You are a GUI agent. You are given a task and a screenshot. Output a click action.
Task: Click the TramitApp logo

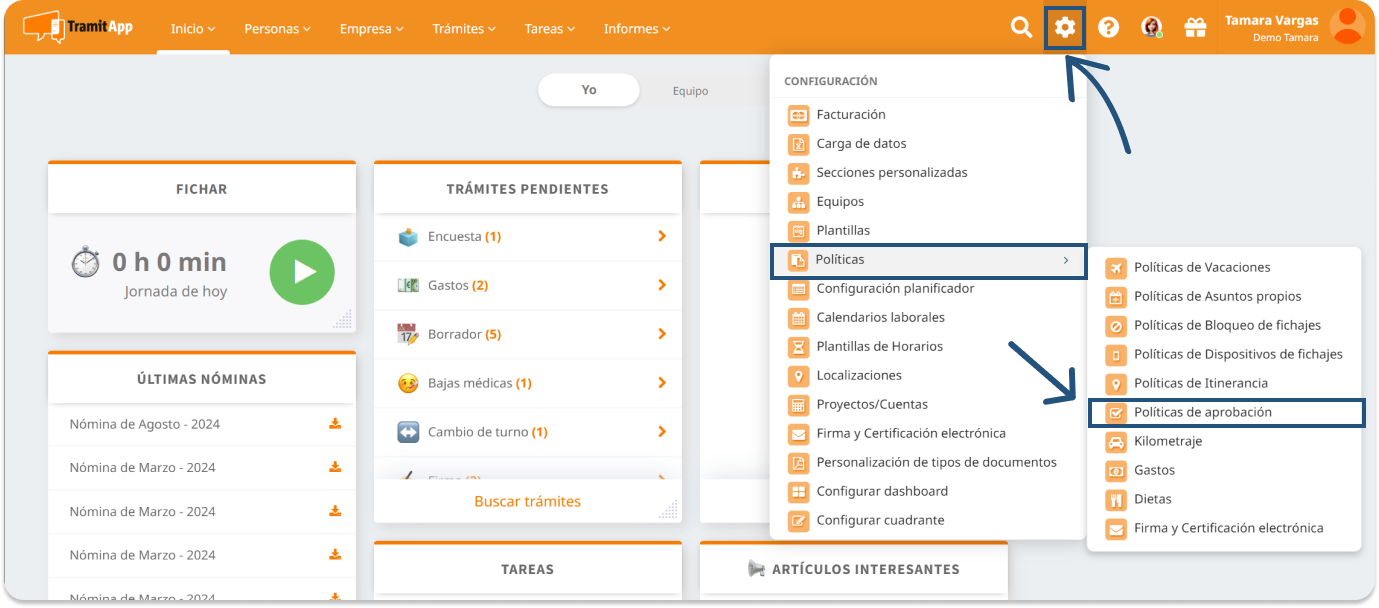(x=78, y=27)
